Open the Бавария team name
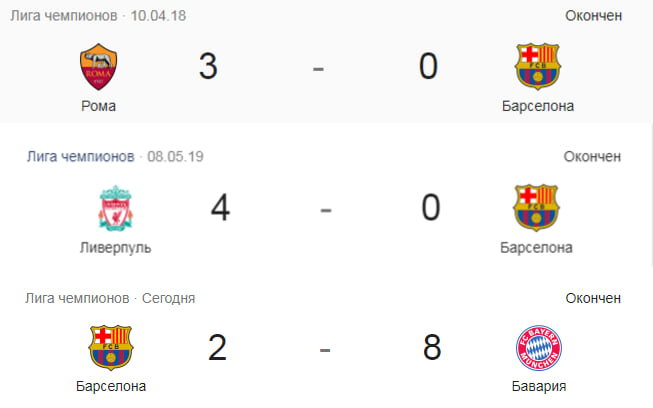The width and height of the screenshot is (653, 408). 540,387
